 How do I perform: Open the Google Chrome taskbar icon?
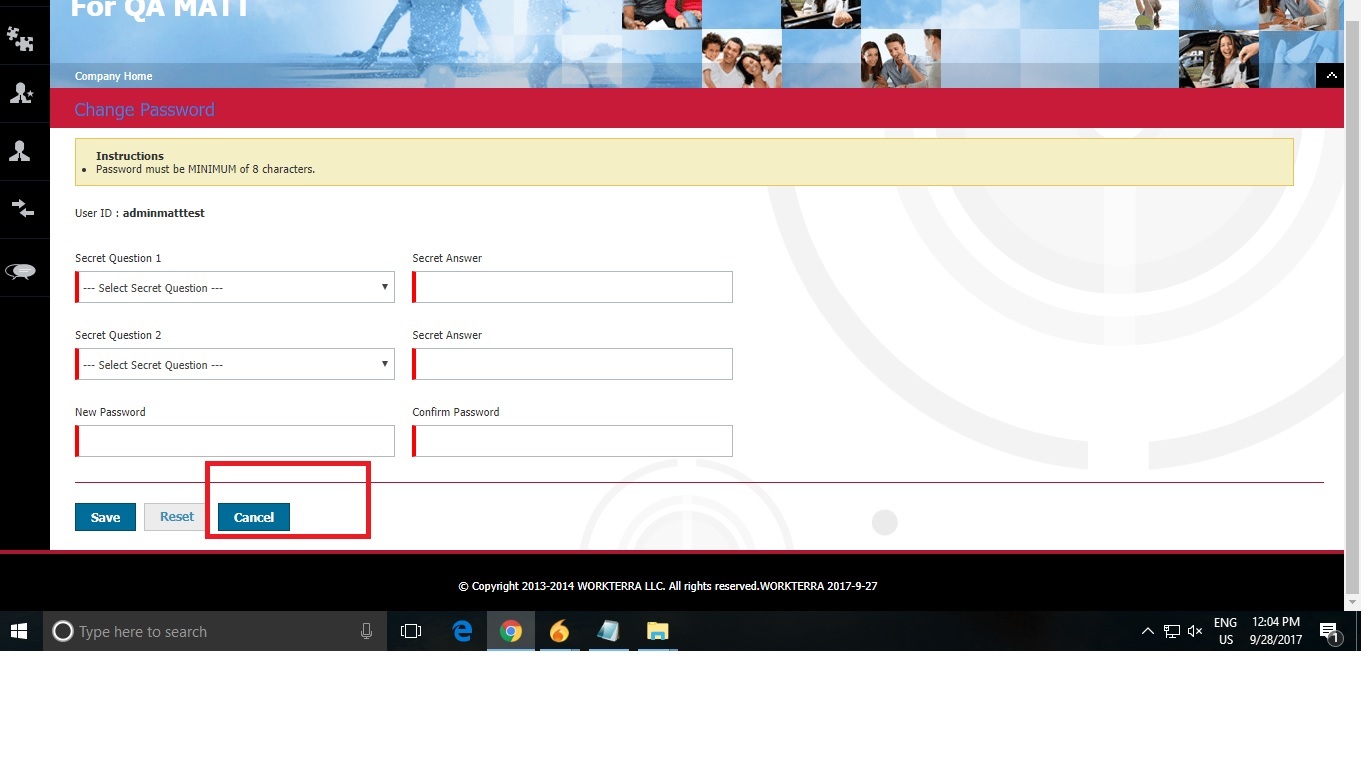[x=511, y=631]
